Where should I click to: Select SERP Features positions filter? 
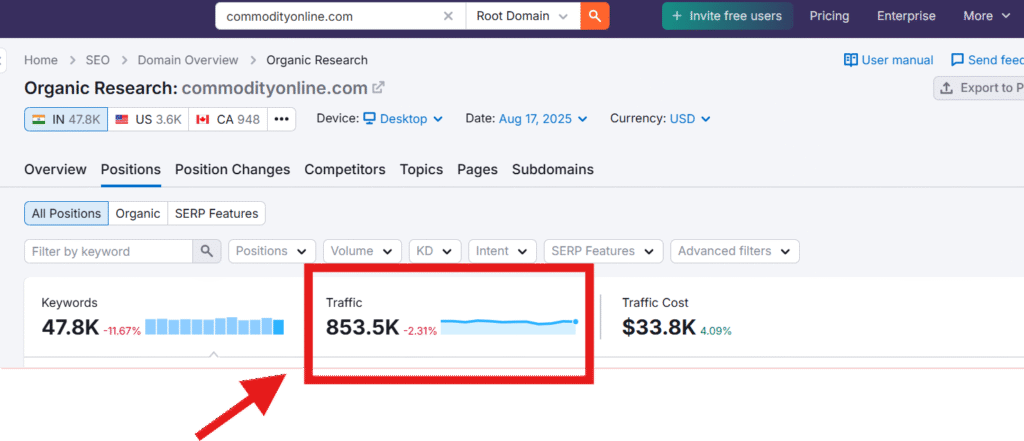(x=216, y=213)
